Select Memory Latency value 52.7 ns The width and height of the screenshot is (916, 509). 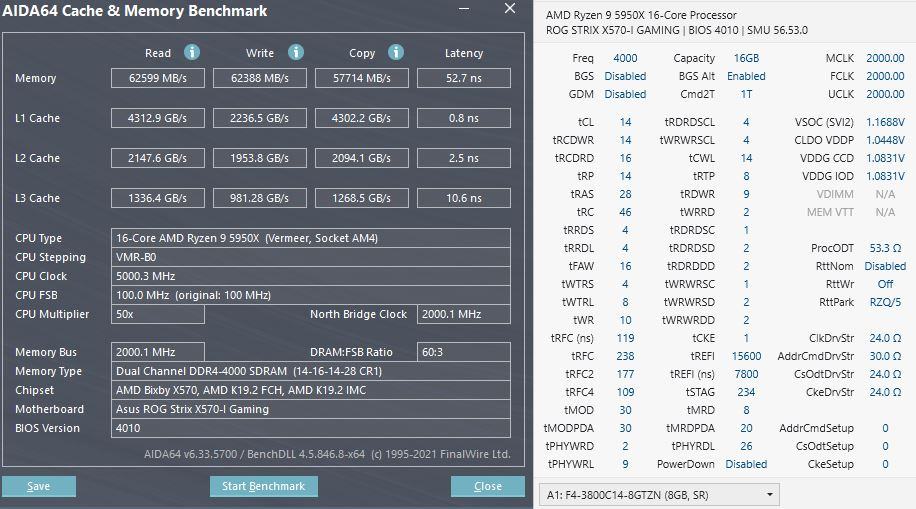tap(464, 78)
